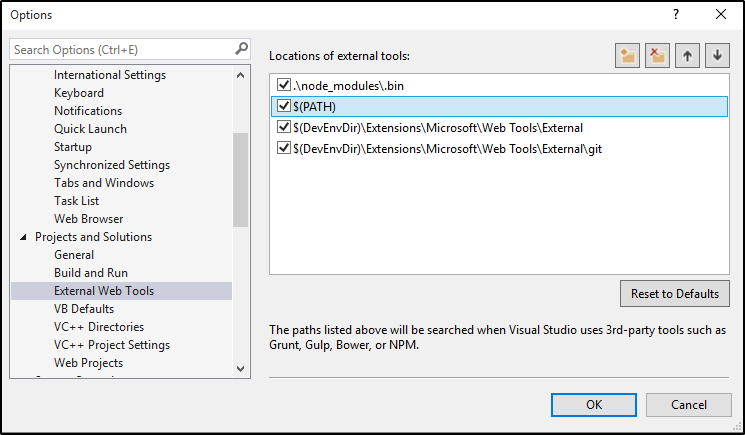Select Keyboard in the options tree

[79, 93]
